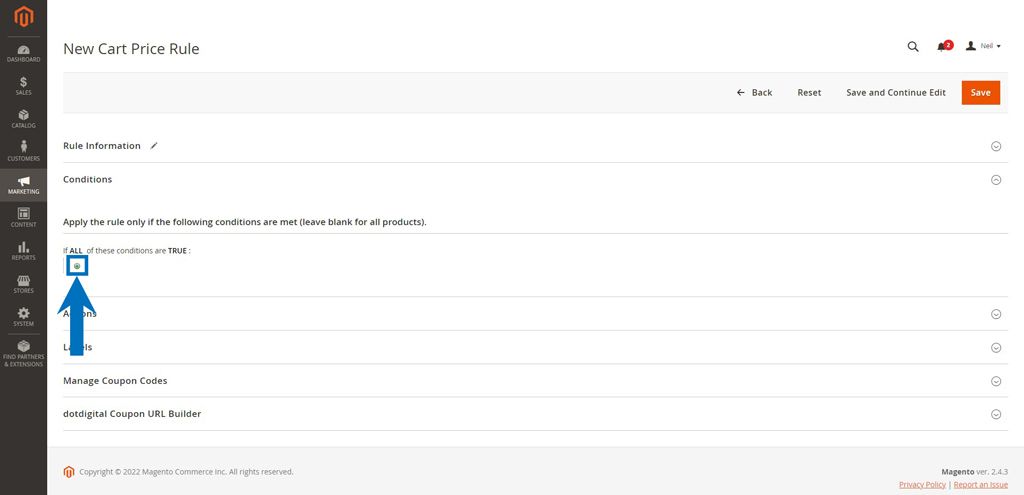Open Find Partners & Extensions
This screenshot has width=1024, height=495.
pyautogui.click(x=24, y=354)
